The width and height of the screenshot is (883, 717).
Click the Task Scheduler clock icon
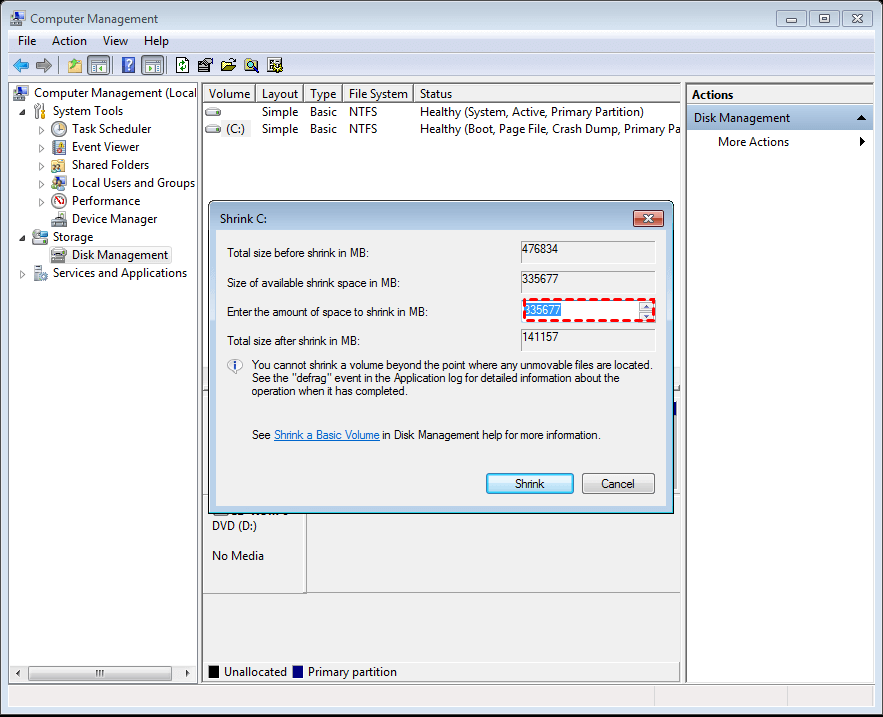[x=59, y=129]
